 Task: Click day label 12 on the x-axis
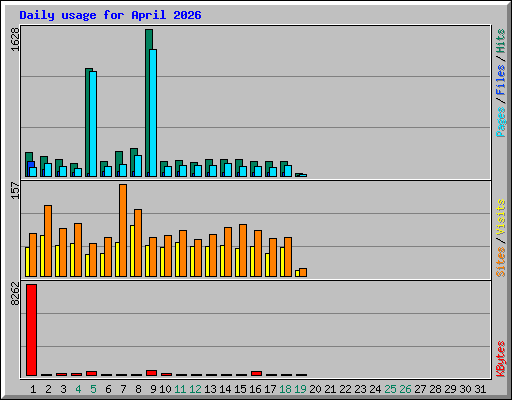(x=195, y=389)
